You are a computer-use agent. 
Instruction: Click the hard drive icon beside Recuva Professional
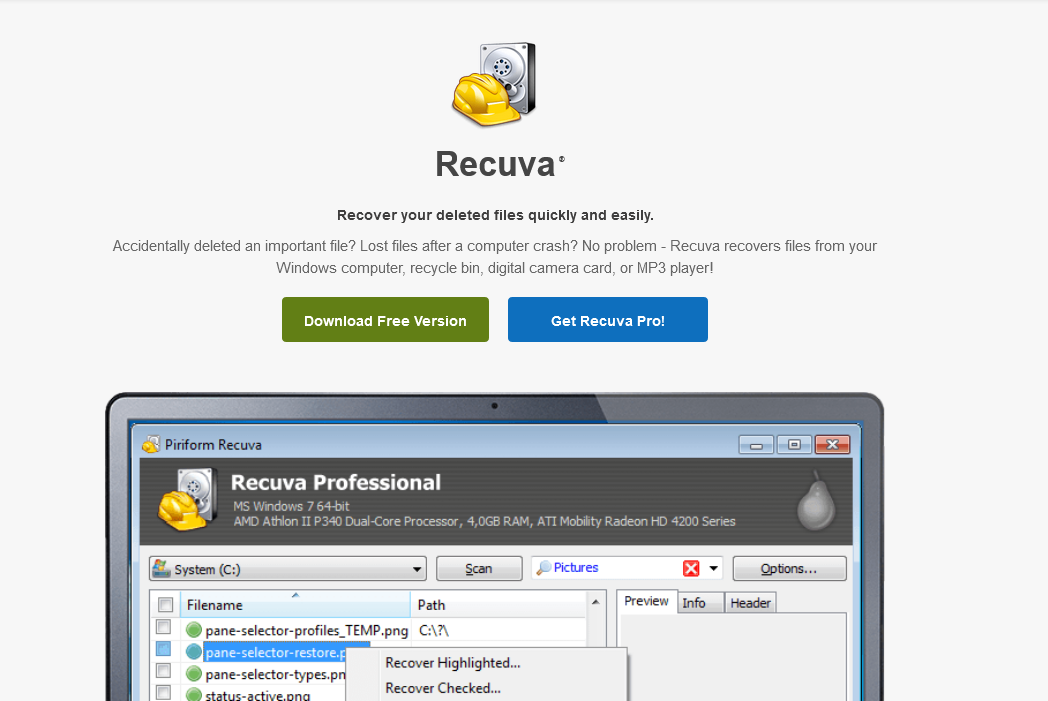(x=187, y=500)
